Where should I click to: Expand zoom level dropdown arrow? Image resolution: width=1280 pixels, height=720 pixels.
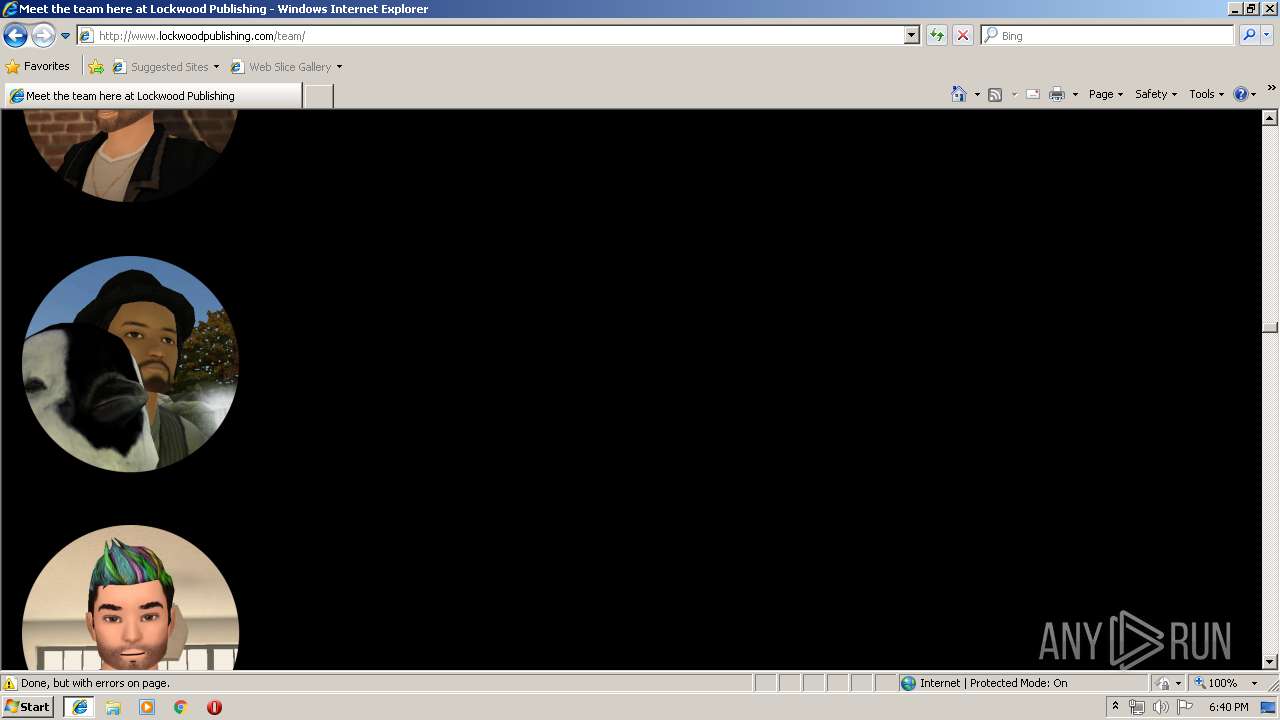tap(1254, 683)
